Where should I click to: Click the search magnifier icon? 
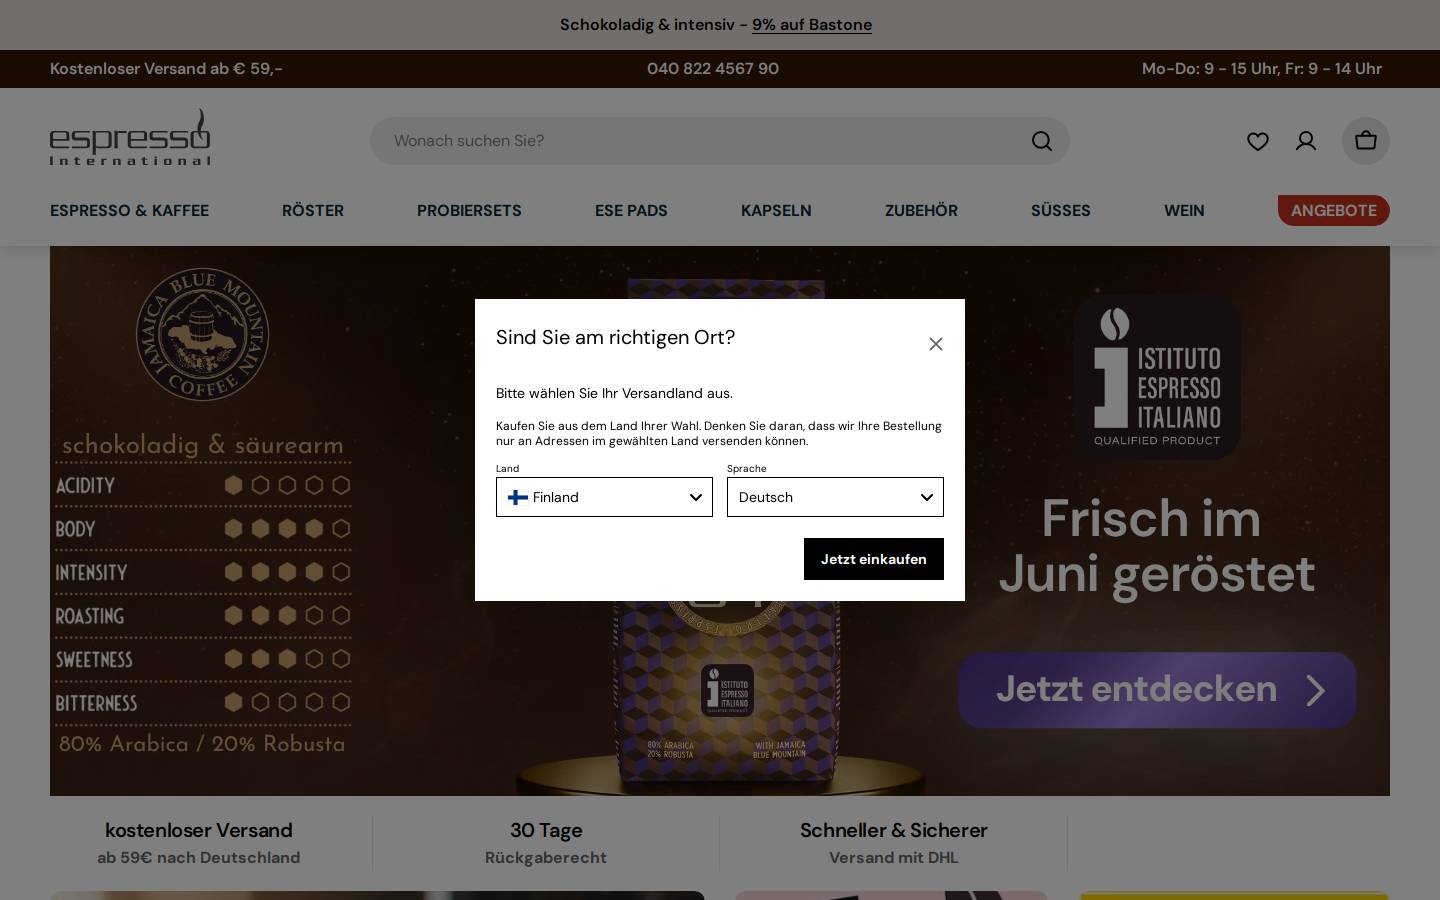click(x=1042, y=141)
